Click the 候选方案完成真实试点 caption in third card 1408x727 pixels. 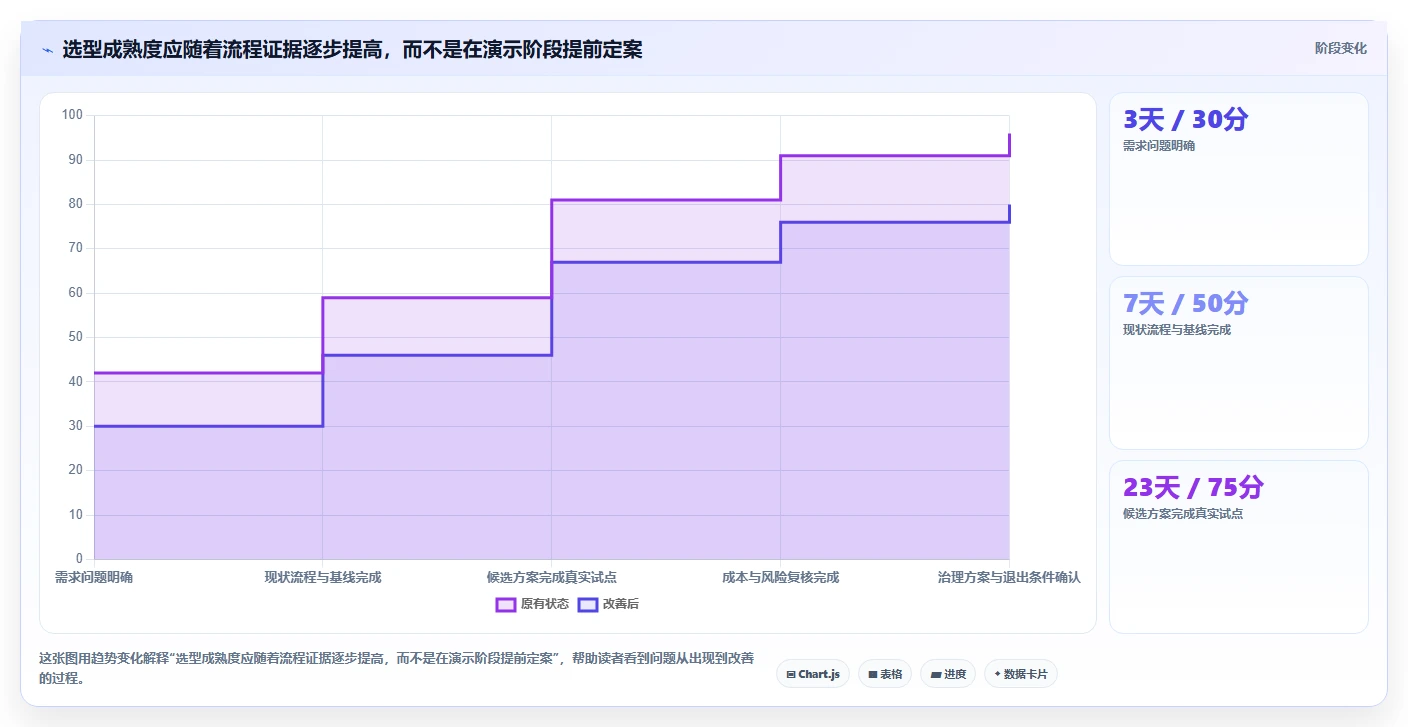[1183, 514]
